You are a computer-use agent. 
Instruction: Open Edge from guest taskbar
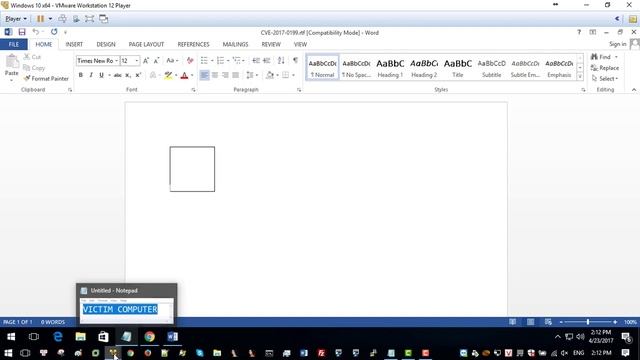[58, 336]
